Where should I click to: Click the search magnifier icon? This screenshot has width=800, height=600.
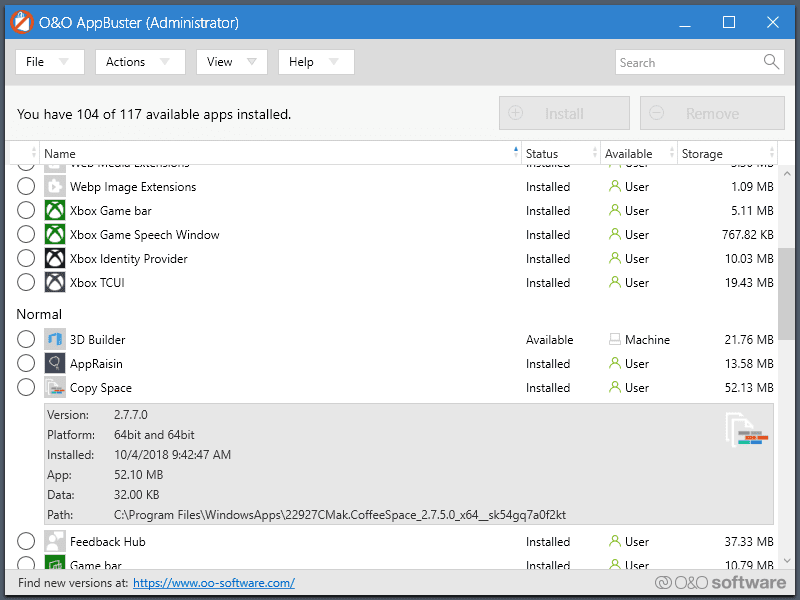pyautogui.click(x=771, y=62)
